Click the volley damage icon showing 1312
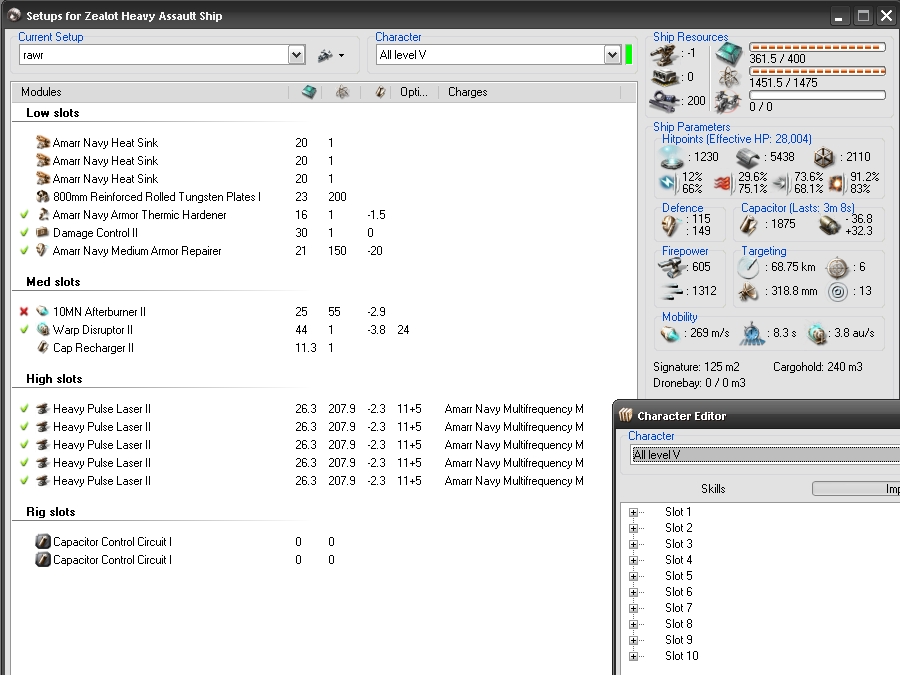 click(x=672, y=291)
